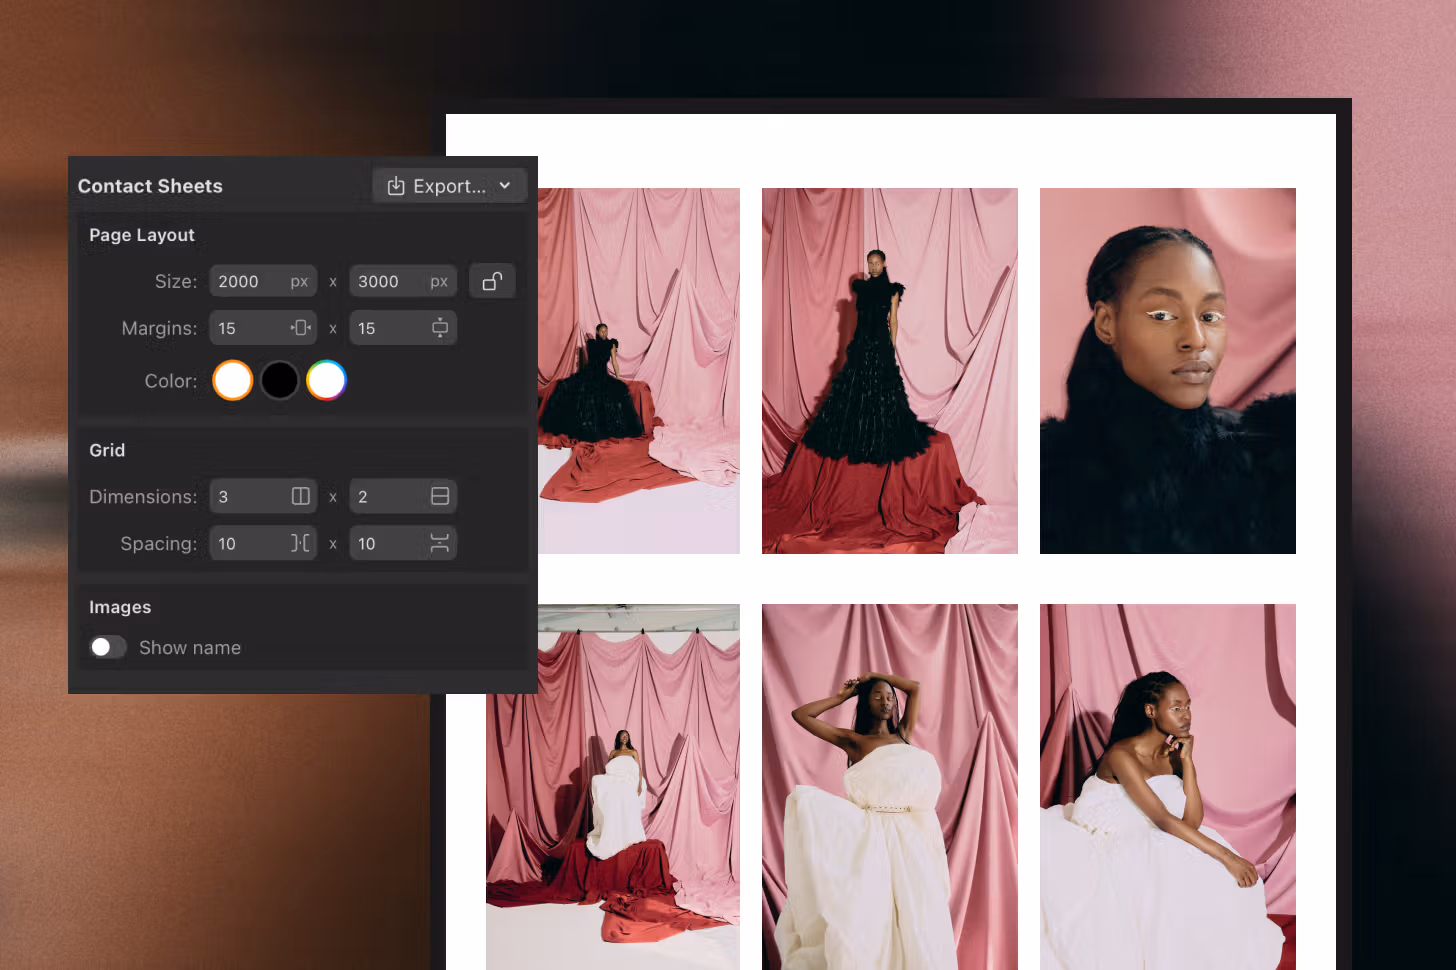This screenshot has width=1456, height=970.
Task: Click the page height field showing 3000
Action: pyautogui.click(x=386, y=282)
